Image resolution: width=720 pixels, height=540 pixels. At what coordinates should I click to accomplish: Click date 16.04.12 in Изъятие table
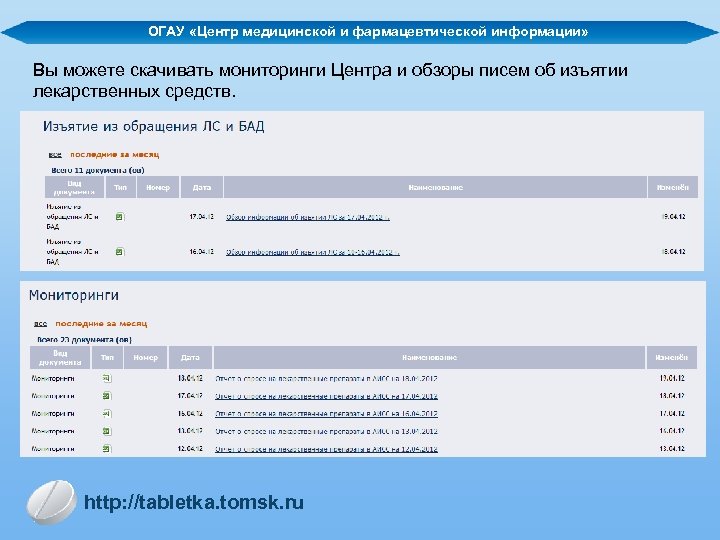202,251
